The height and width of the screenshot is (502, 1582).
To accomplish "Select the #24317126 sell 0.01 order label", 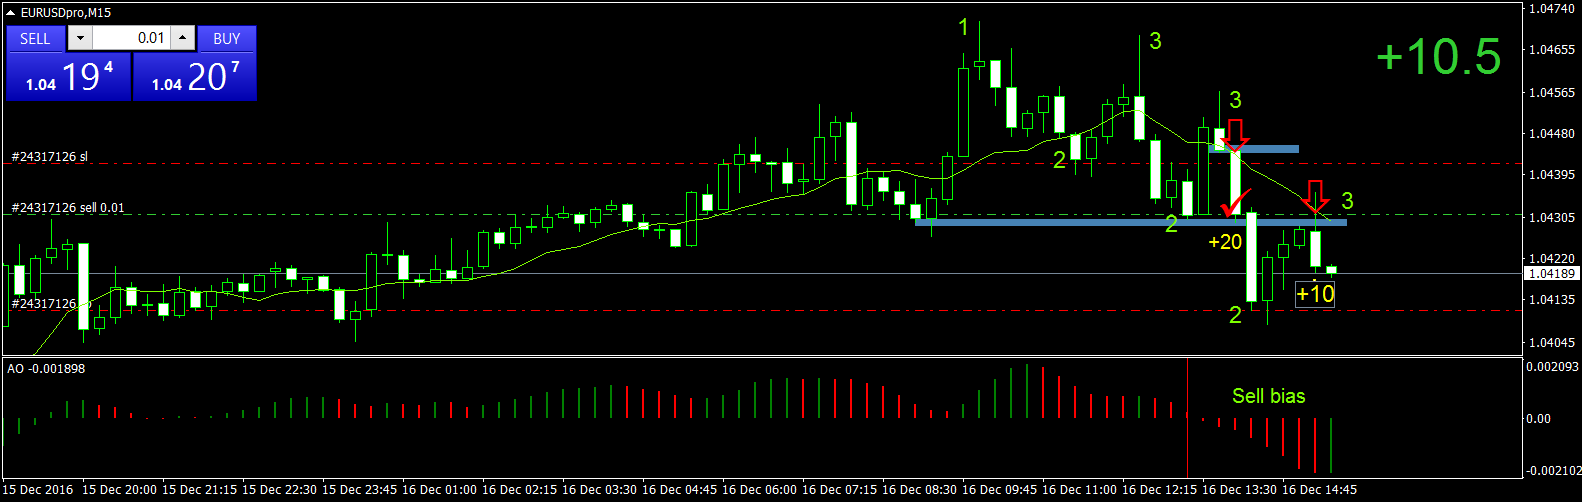I will [x=68, y=208].
